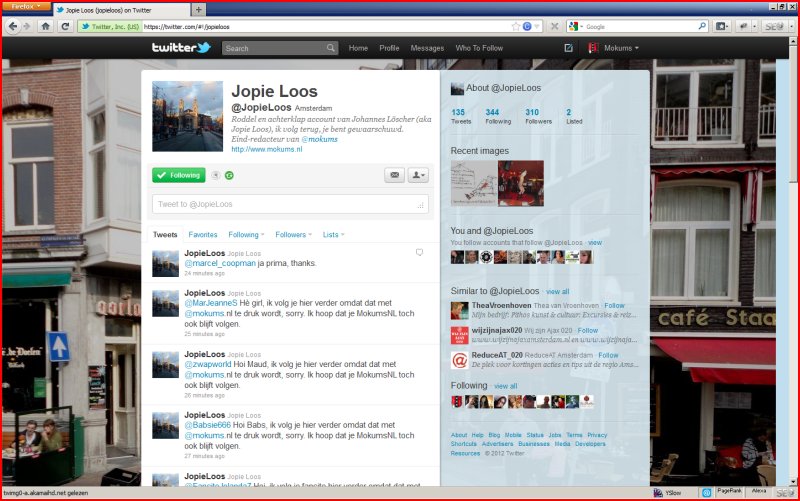The height and width of the screenshot is (501, 800).
Task: Open the address bar history dropdown arrow
Action: 537,27
